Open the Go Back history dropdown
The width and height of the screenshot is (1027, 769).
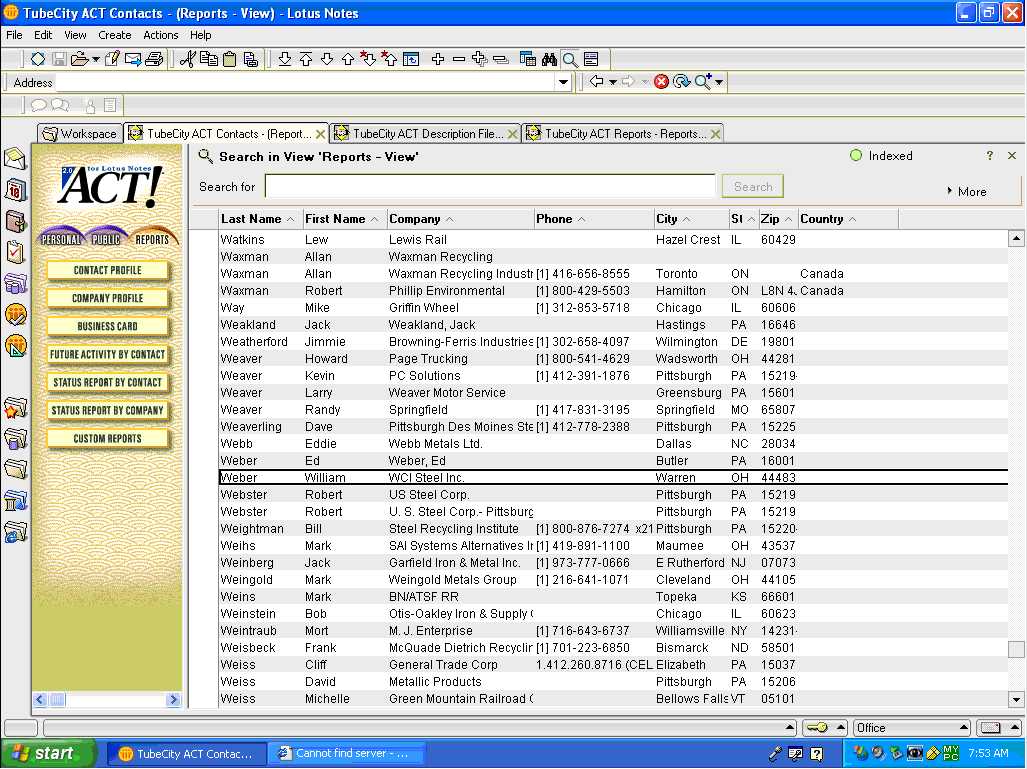click(x=612, y=82)
